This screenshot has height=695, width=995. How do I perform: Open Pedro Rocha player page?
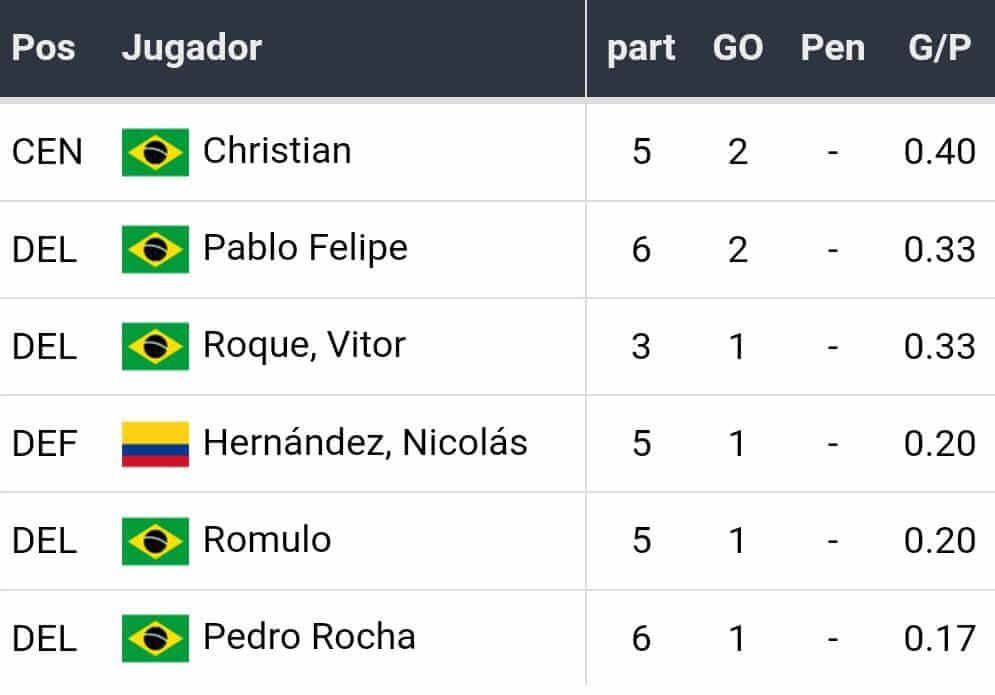[309, 637]
